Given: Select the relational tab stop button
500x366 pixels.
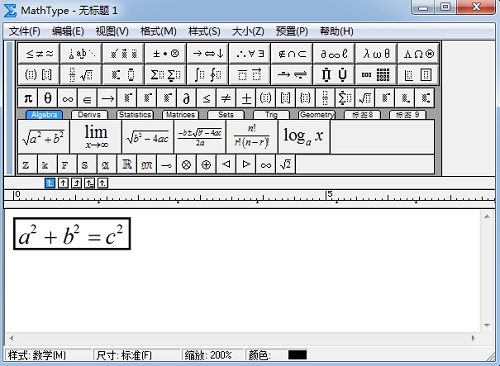Looking at the screenshot, I should coord(89,183).
